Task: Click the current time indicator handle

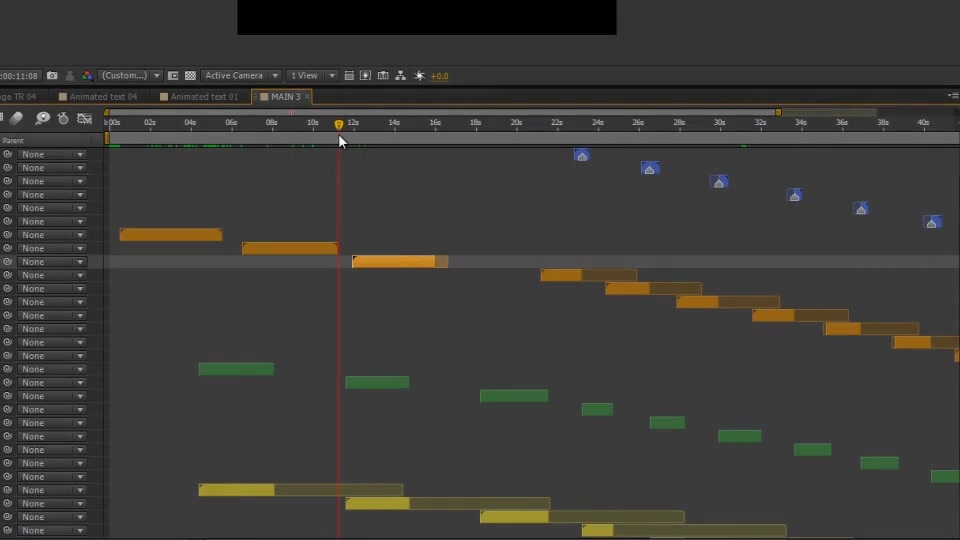Action: pos(339,124)
